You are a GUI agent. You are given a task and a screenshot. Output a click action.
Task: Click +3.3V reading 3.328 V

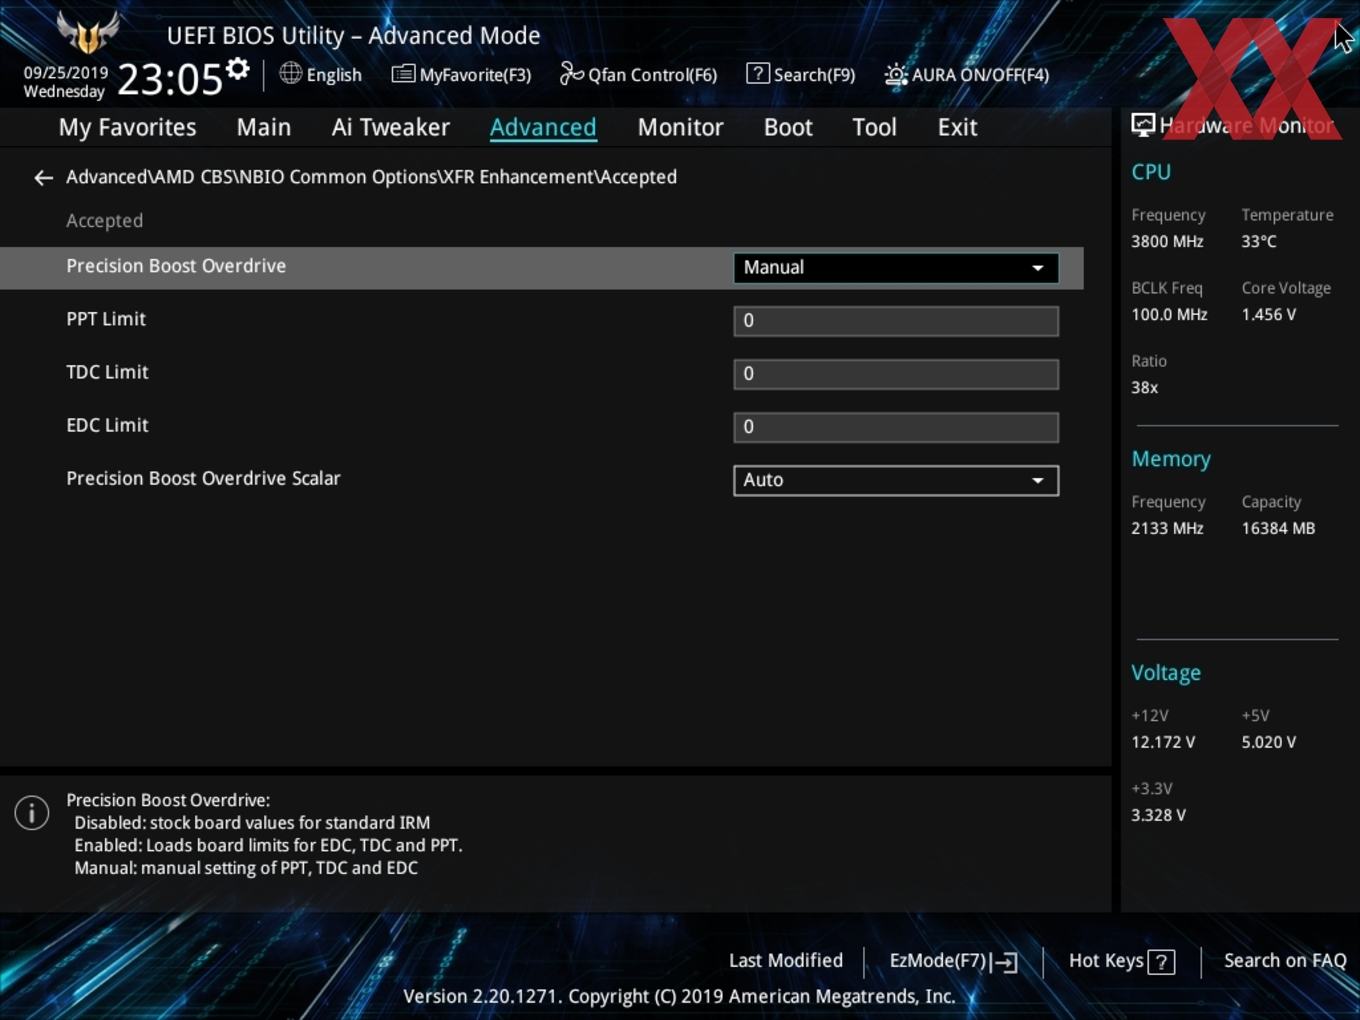[1158, 816]
